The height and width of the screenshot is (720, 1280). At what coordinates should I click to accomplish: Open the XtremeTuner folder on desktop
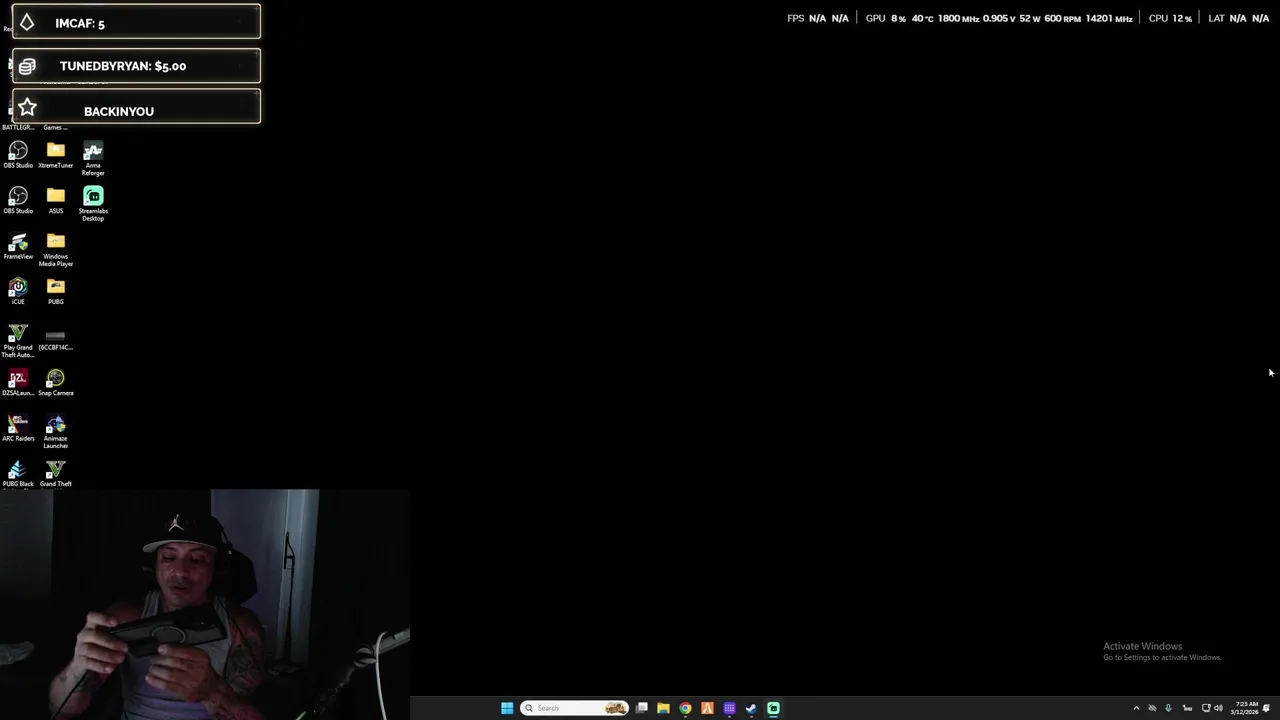[x=56, y=154]
